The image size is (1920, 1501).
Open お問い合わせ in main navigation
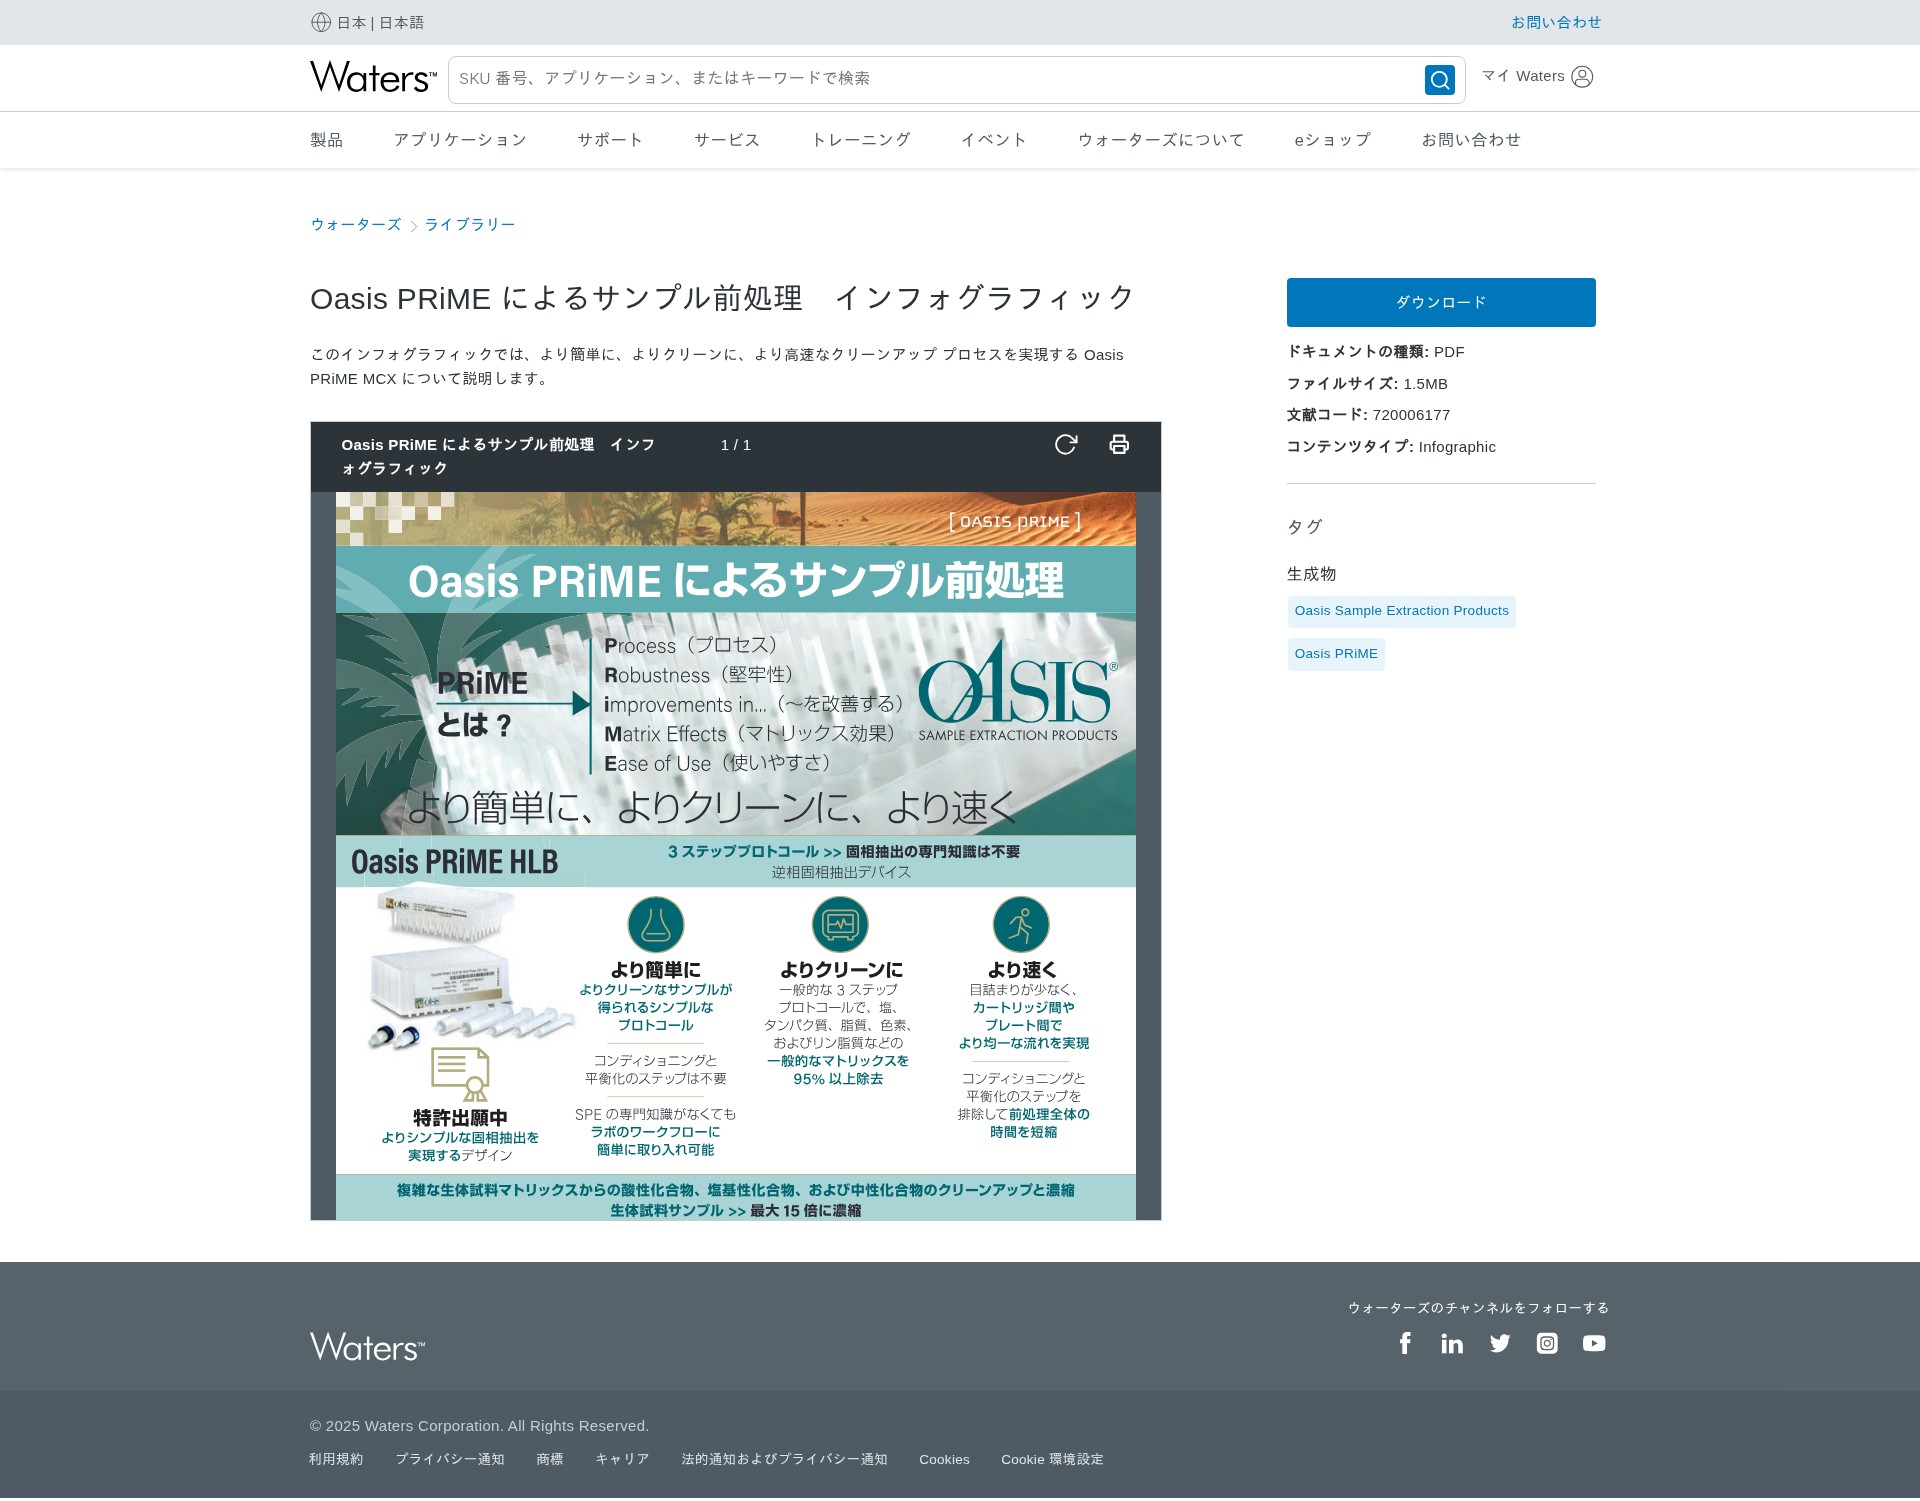click(x=1471, y=140)
